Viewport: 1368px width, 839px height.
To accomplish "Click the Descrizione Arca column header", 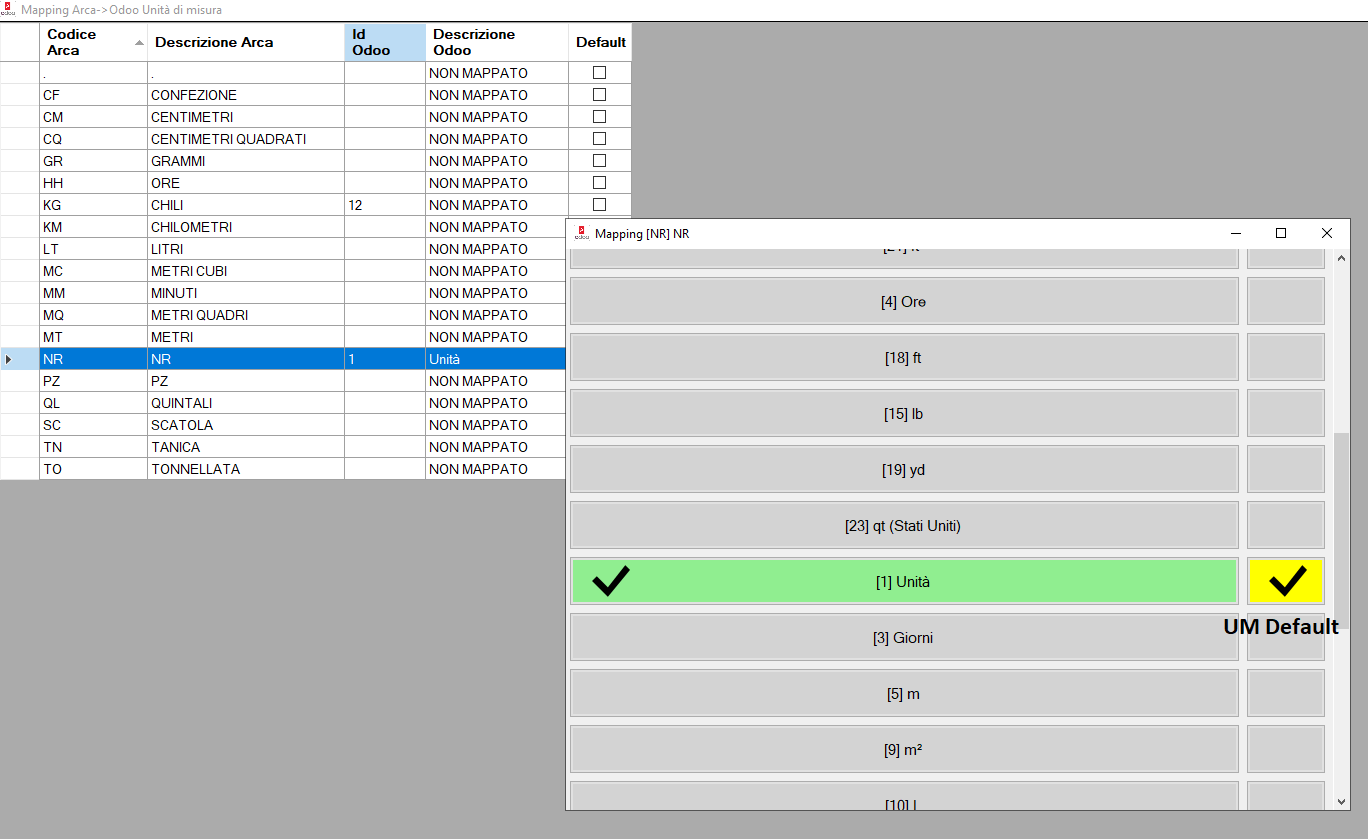I will [x=245, y=42].
